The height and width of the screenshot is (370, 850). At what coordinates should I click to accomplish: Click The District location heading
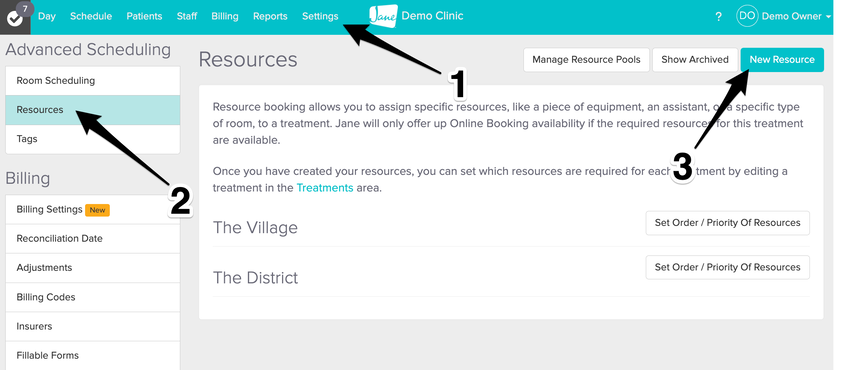pos(255,277)
